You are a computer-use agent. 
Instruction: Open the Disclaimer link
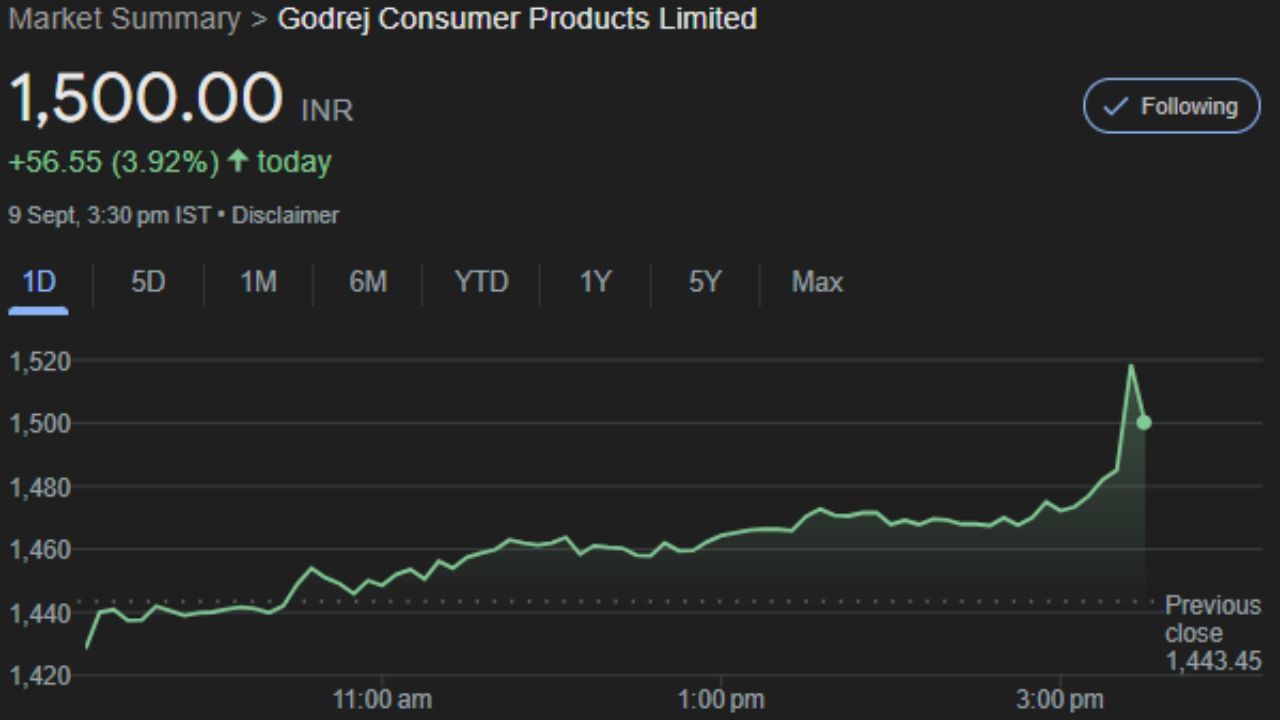[x=285, y=215]
